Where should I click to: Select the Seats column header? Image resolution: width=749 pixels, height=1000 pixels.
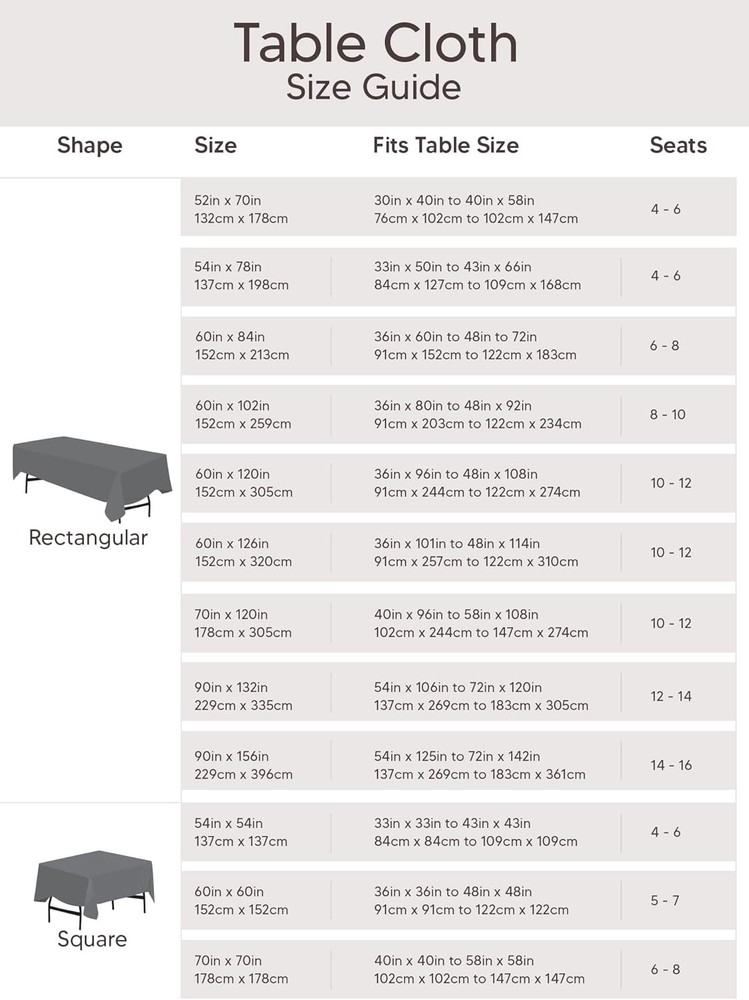coord(678,145)
